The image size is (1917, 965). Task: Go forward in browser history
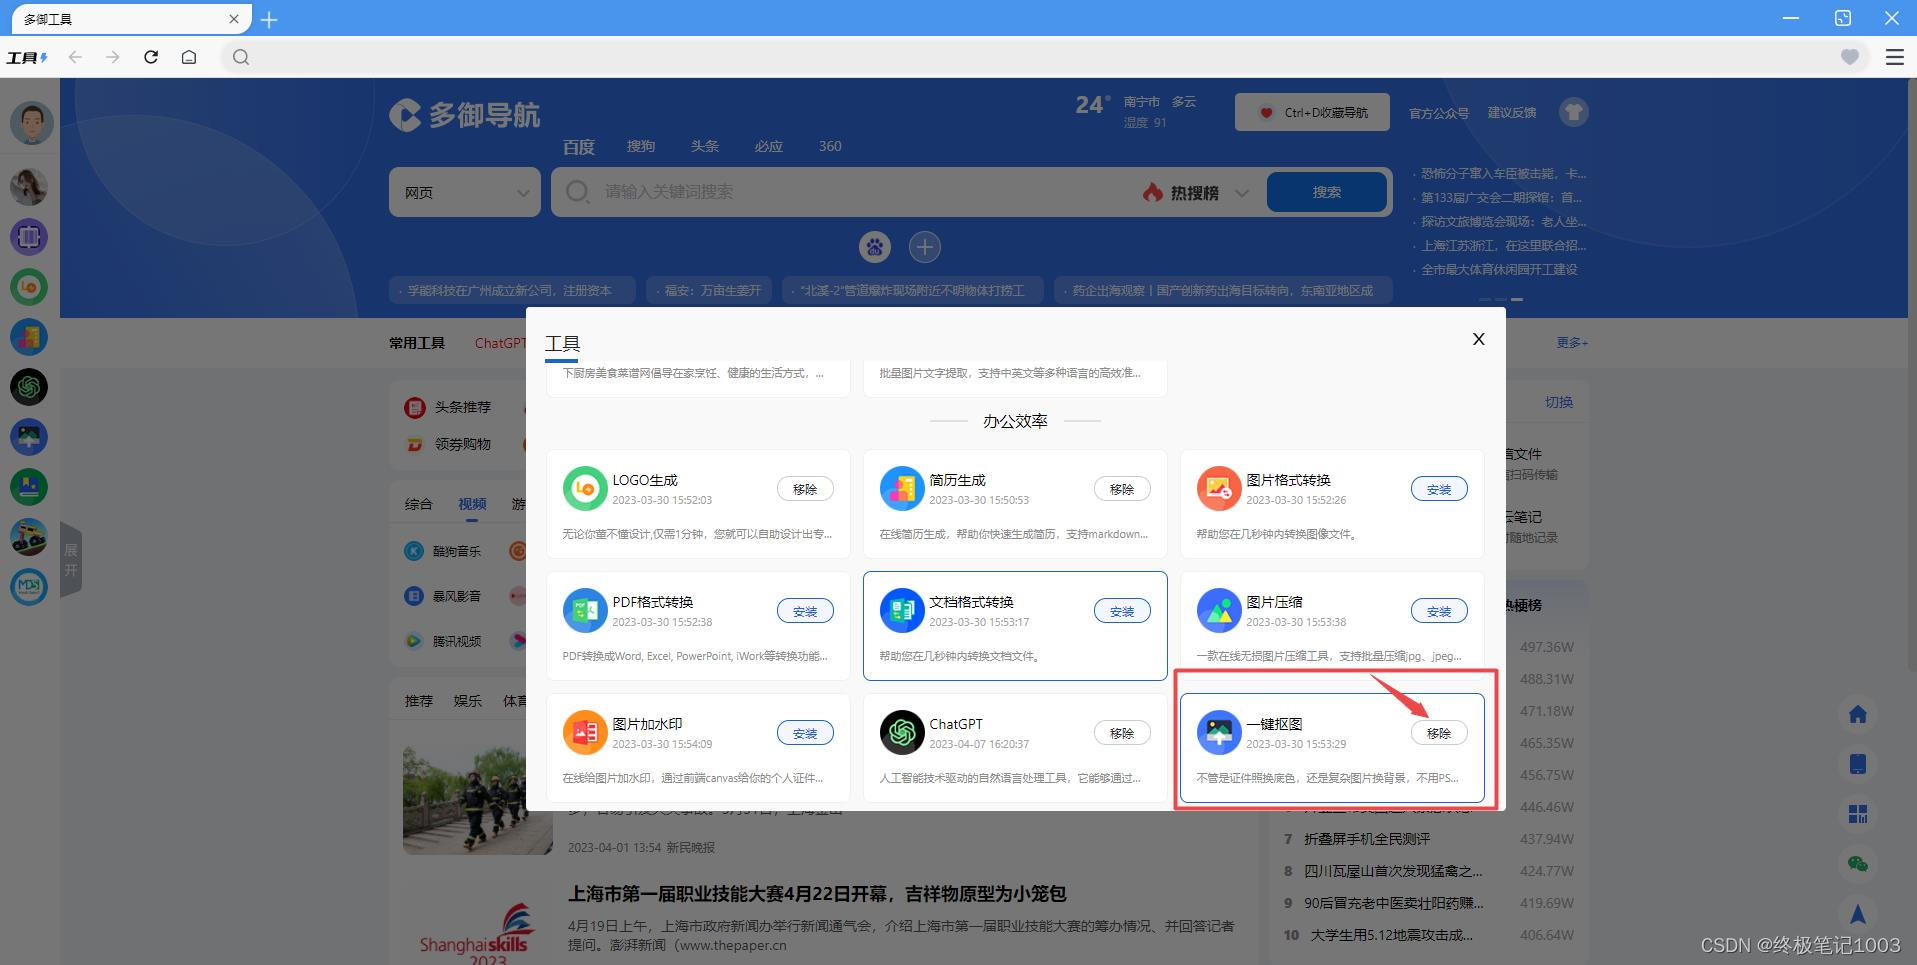tap(113, 57)
